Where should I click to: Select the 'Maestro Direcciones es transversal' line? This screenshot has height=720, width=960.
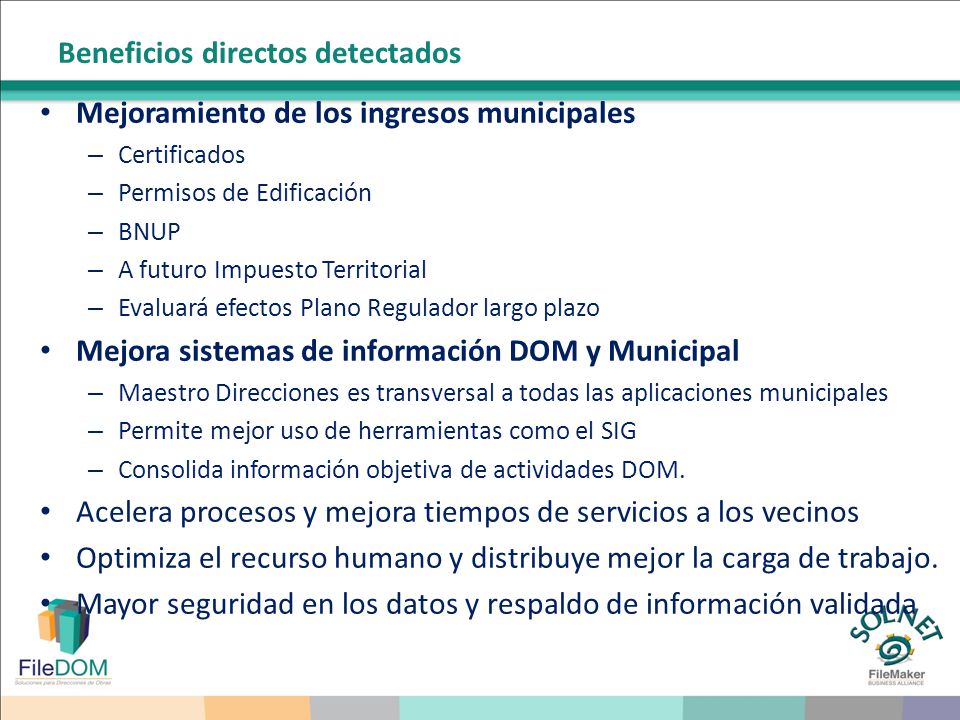coord(503,392)
